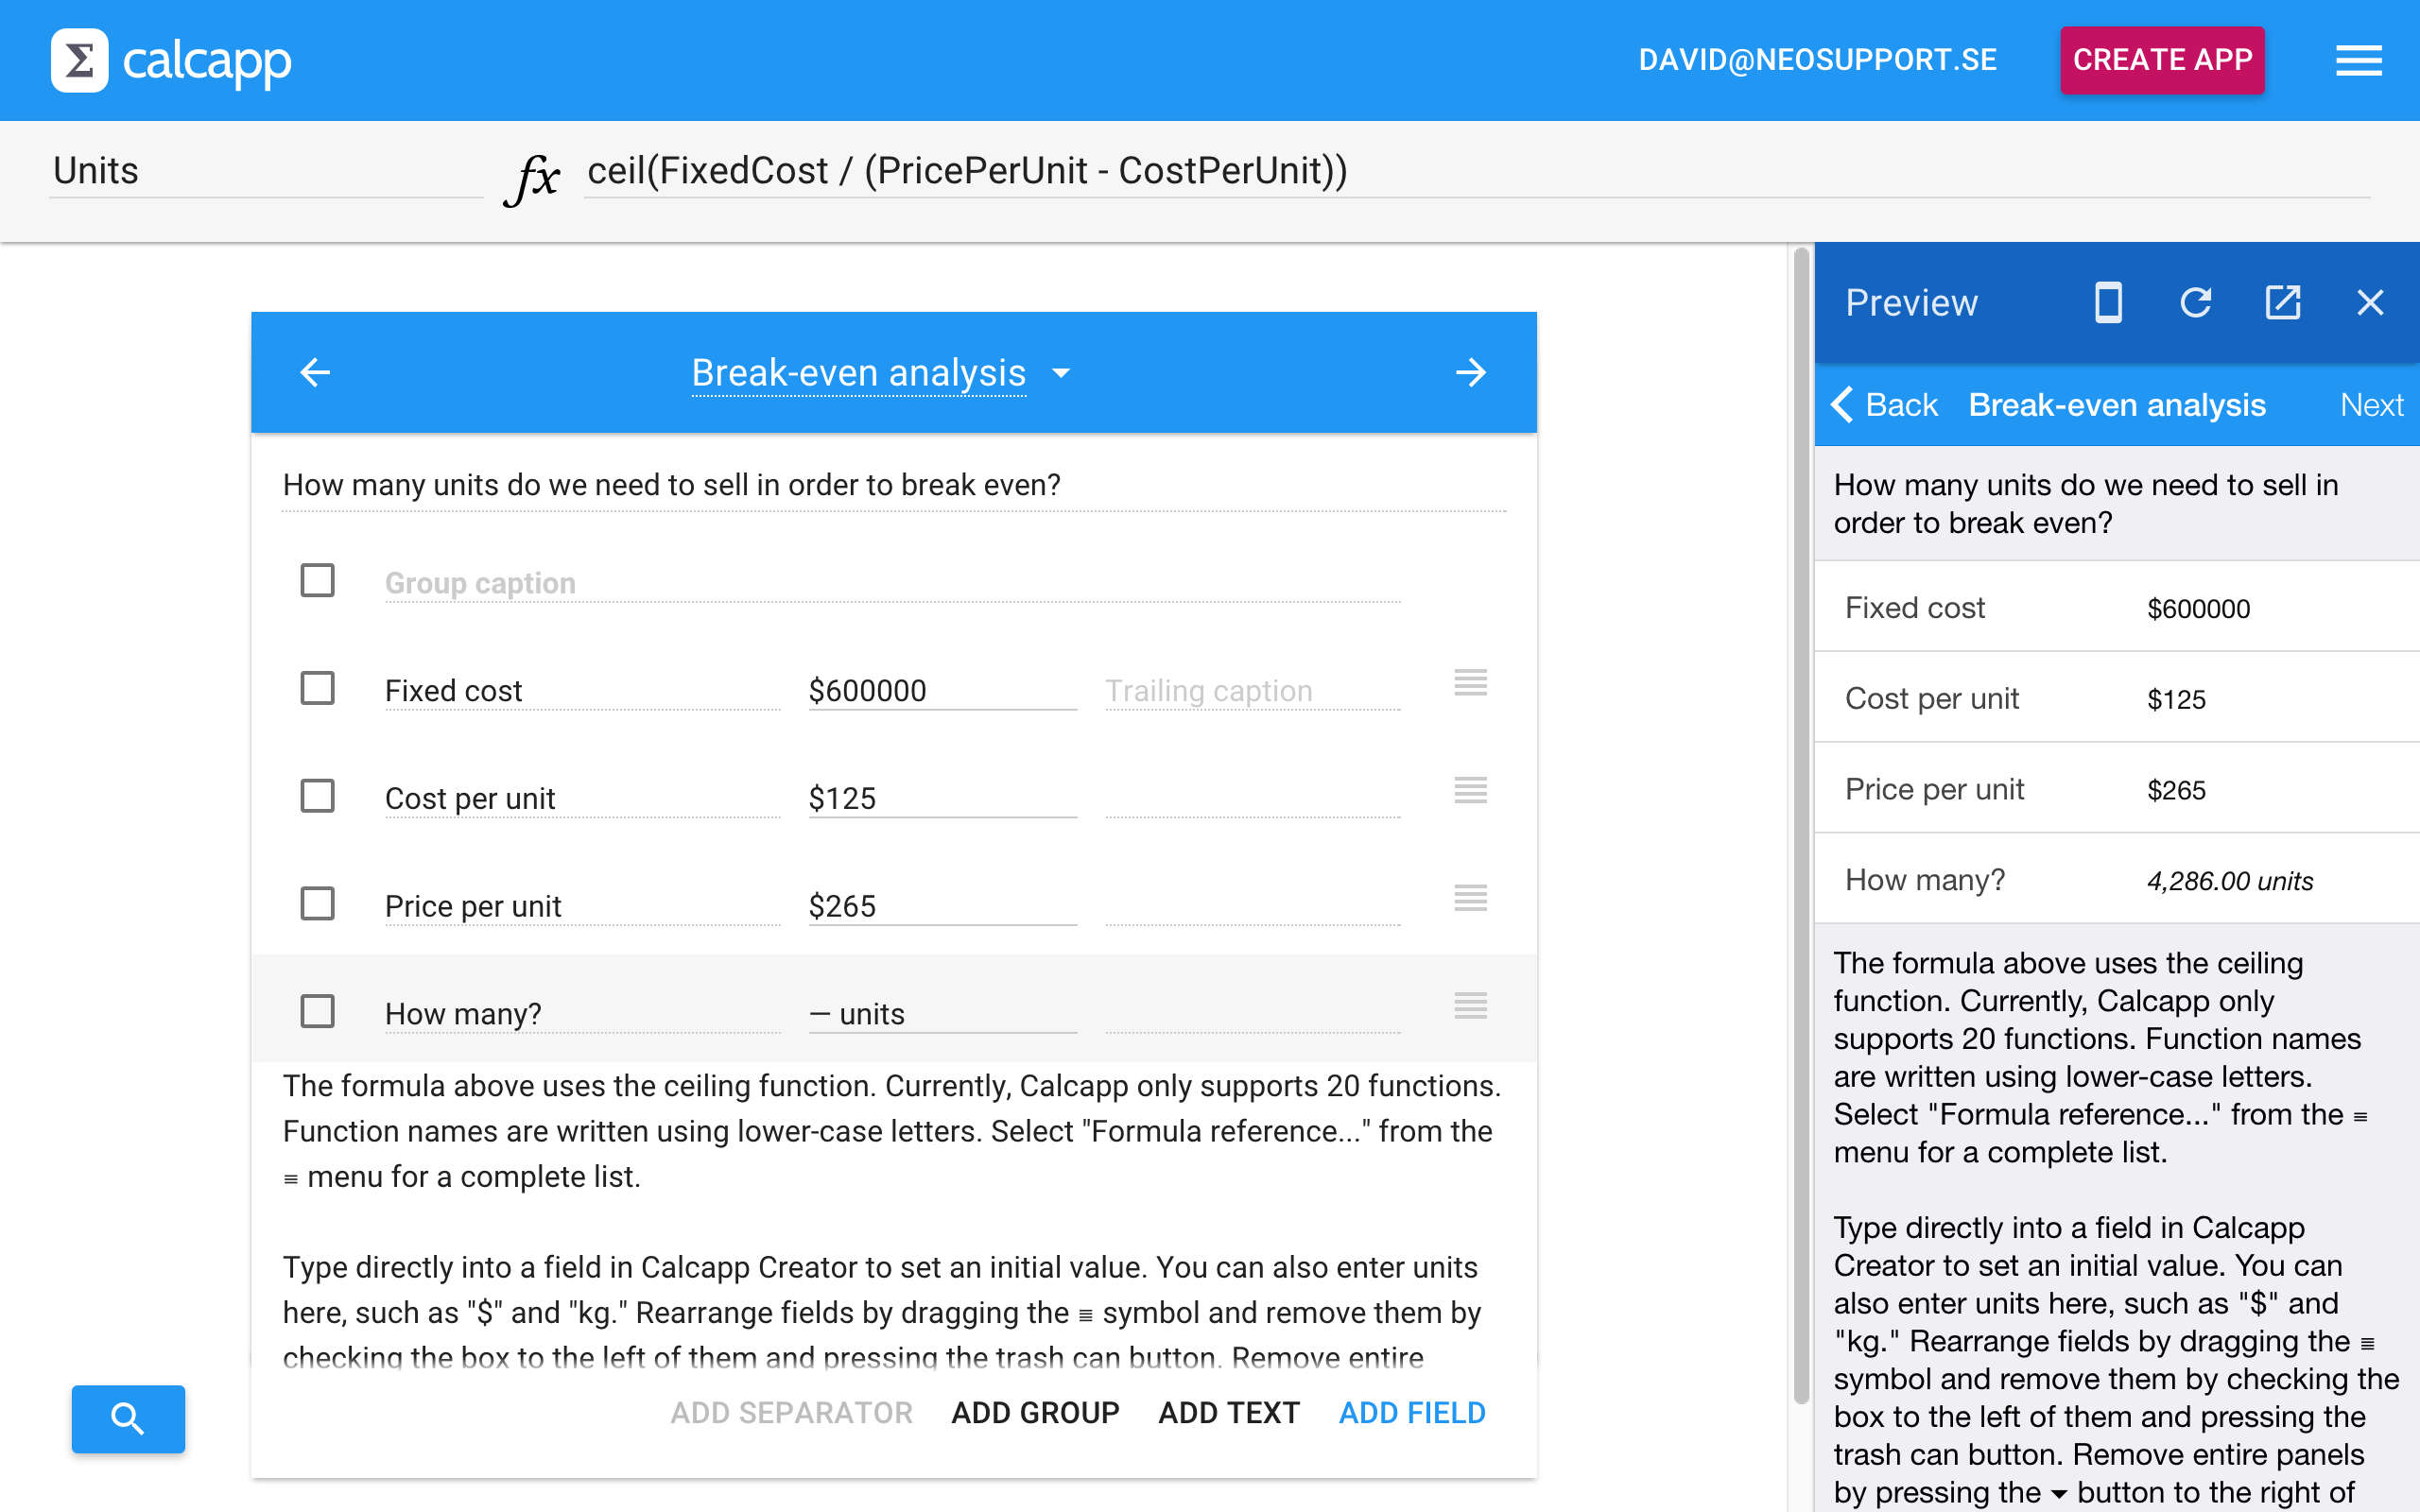
Task: Click the preview $125 value
Action: tap(2176, 700)
